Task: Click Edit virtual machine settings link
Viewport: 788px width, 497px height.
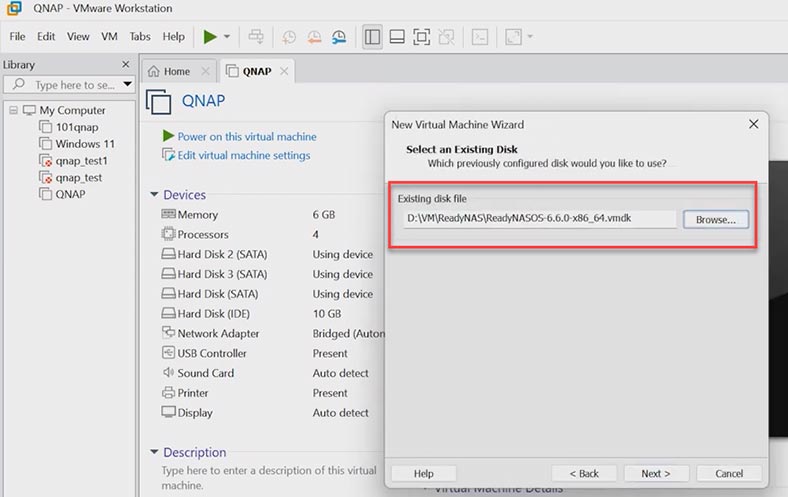Action: 244,155
